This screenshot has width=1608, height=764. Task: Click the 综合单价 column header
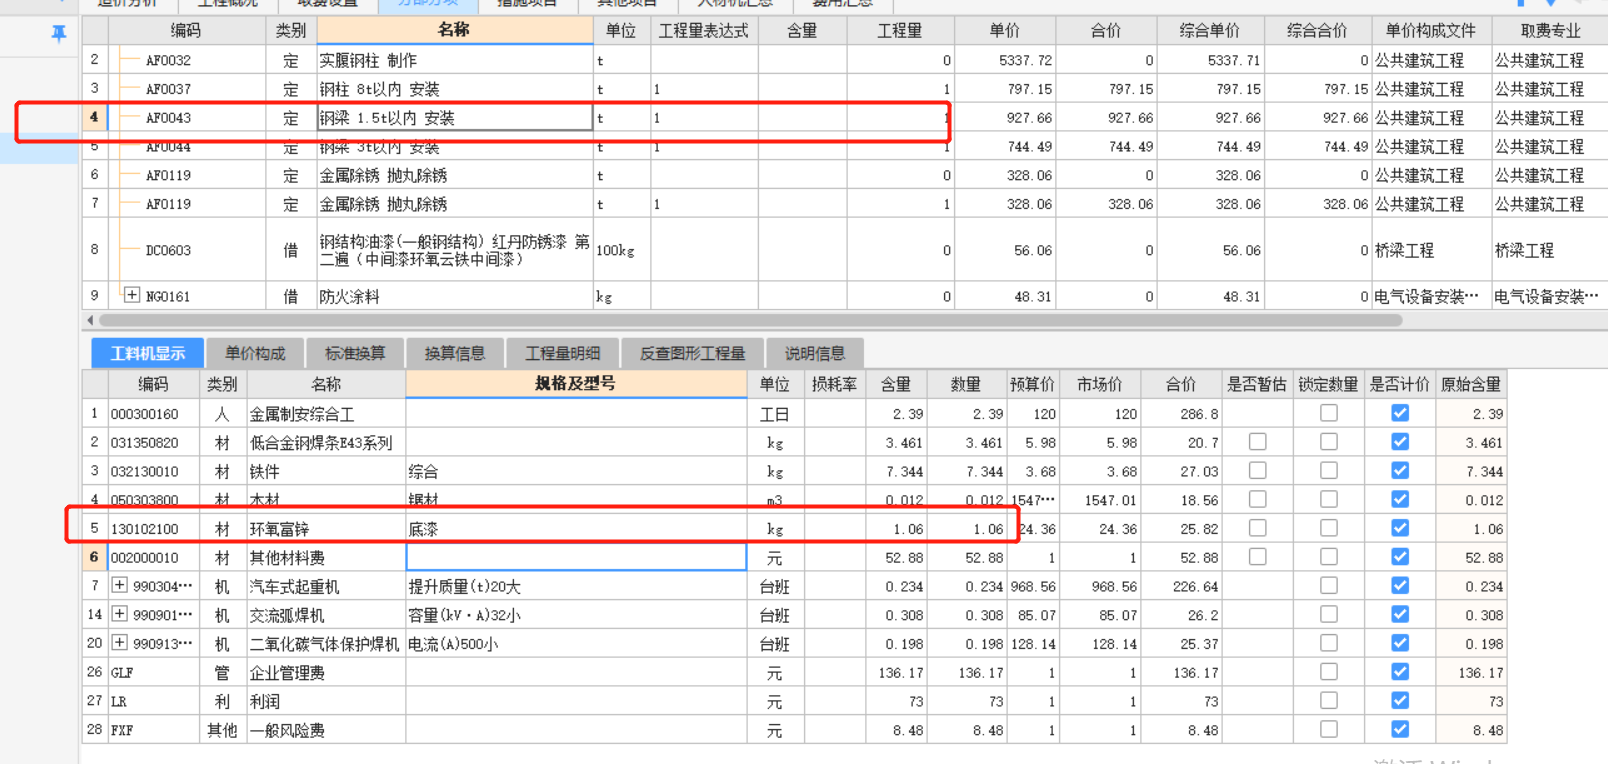tap(1210, 31)
